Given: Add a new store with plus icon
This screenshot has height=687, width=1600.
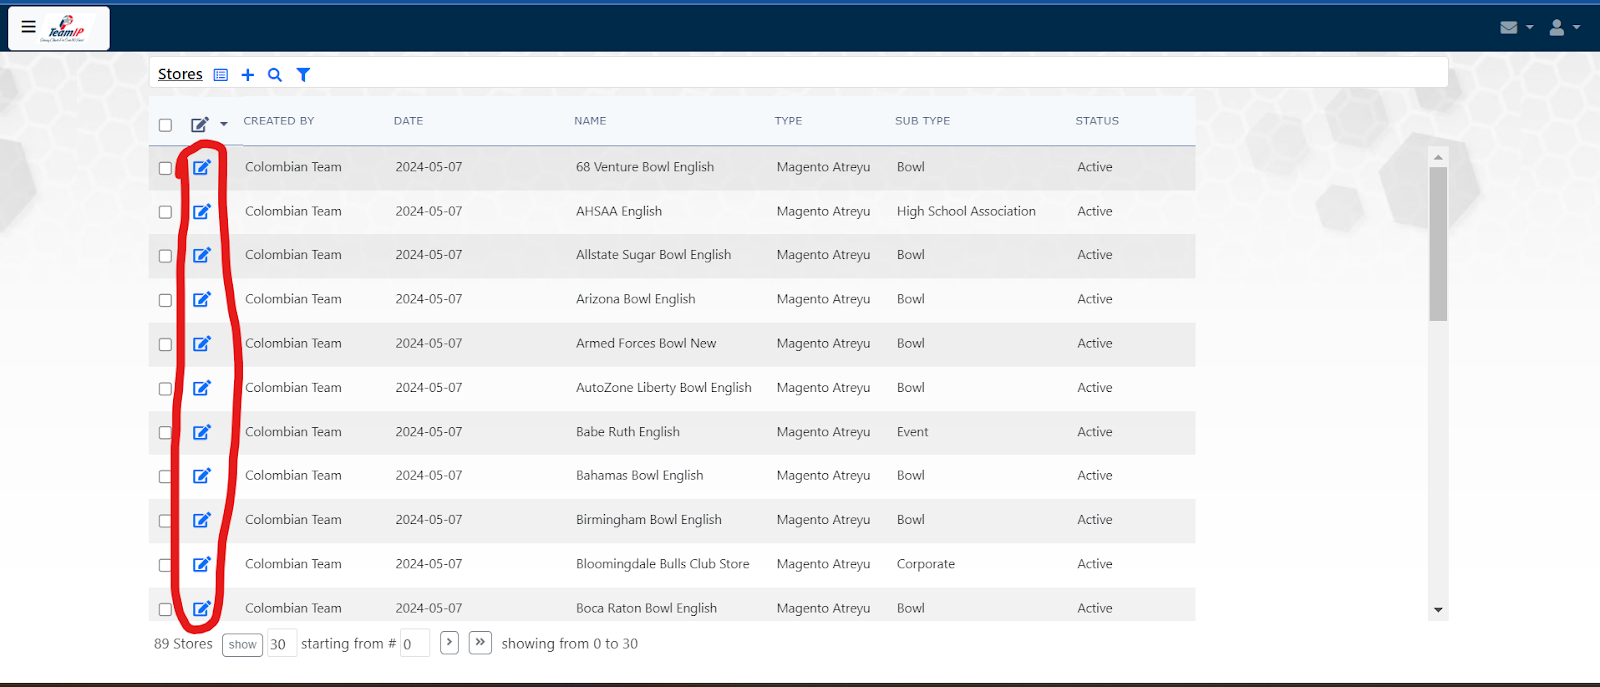Looking at the screenshot, I should coord(248,75).
